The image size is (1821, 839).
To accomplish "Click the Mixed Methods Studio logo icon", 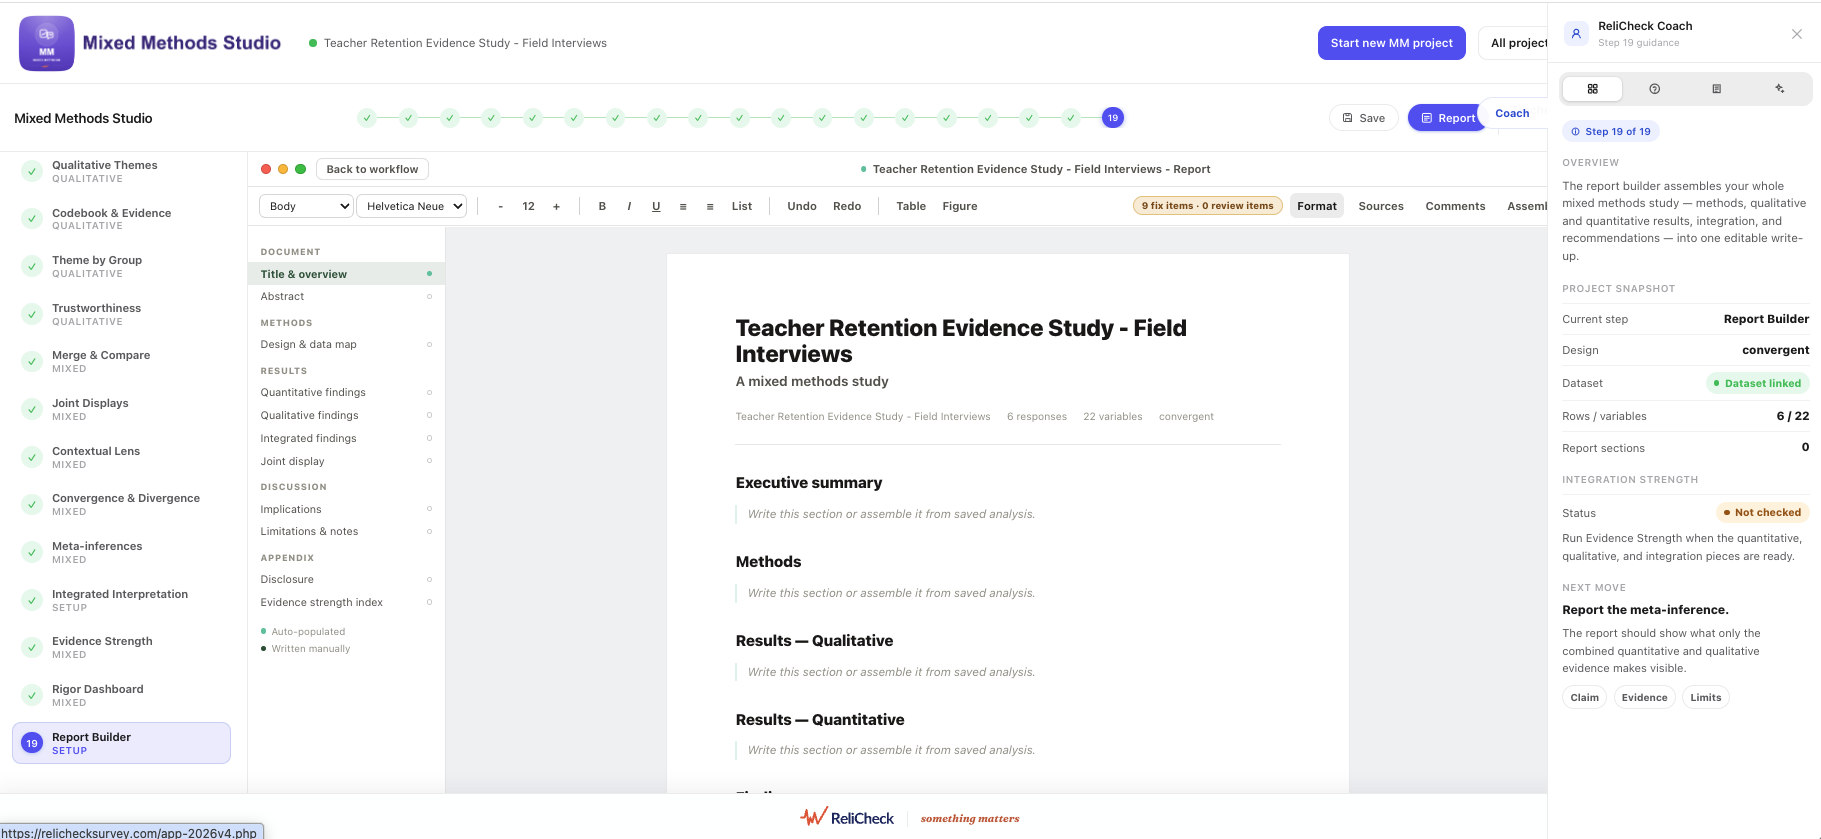I will (46, 43).
